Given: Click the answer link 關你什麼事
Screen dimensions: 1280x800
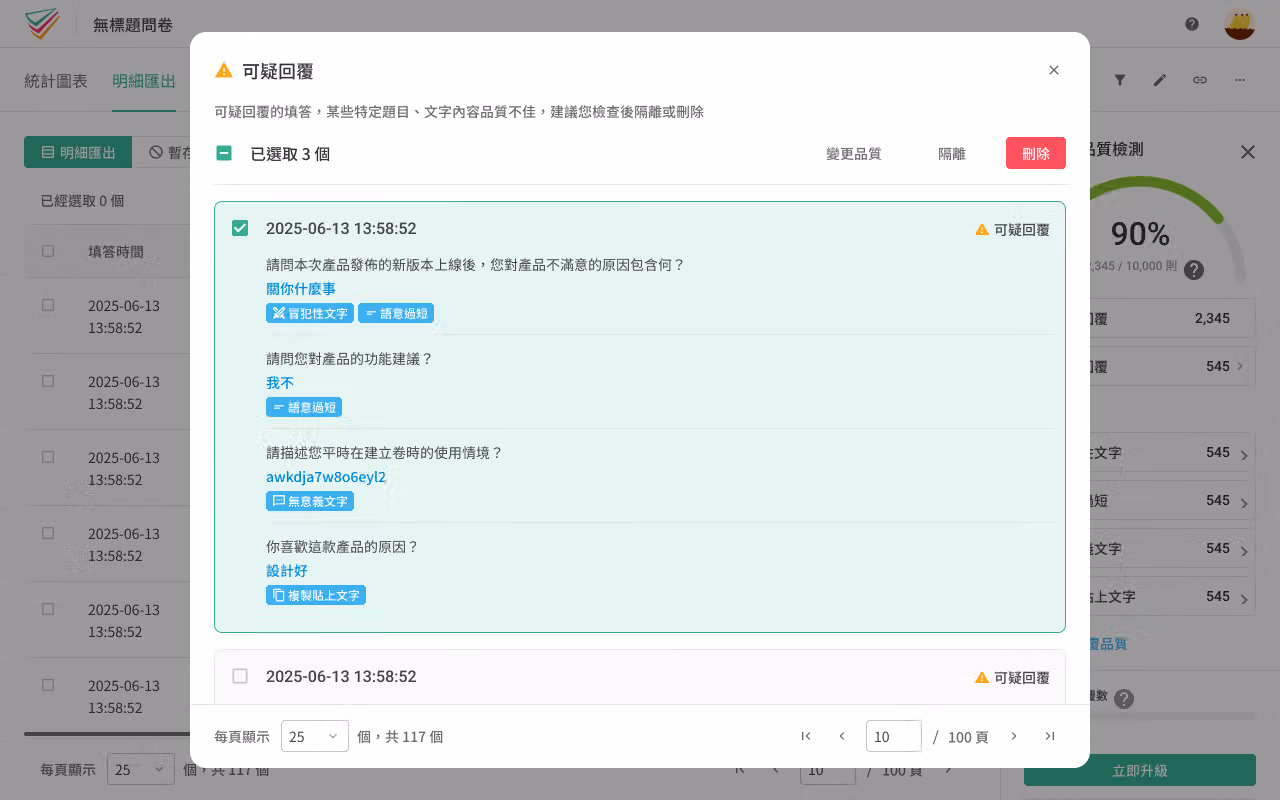Looking at the screenshot, I should [301, 289].
